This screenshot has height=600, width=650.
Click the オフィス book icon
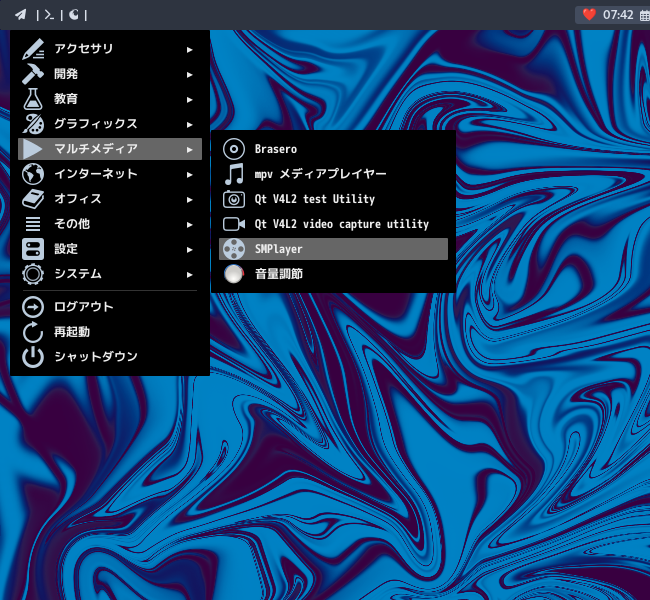click(x=33, y=199)
